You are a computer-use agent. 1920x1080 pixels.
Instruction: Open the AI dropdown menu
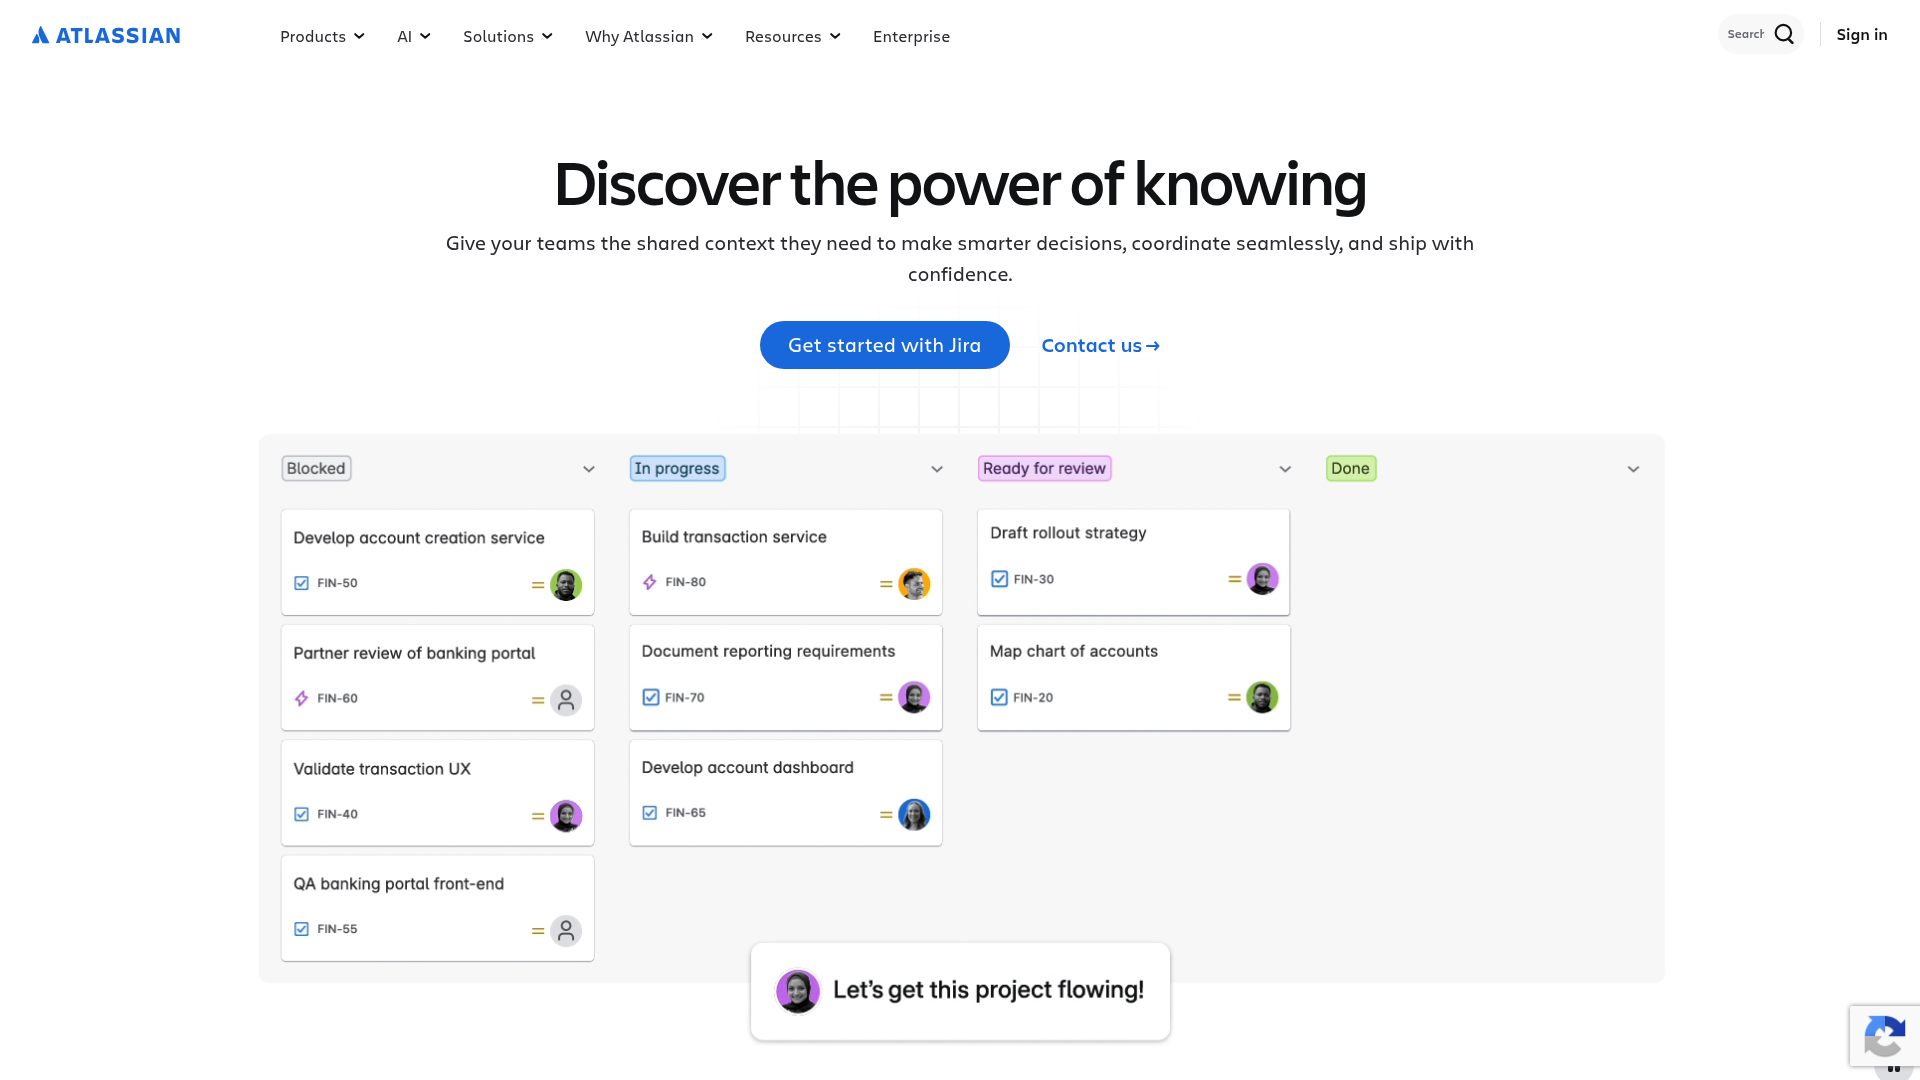click(x=414, y=36)
